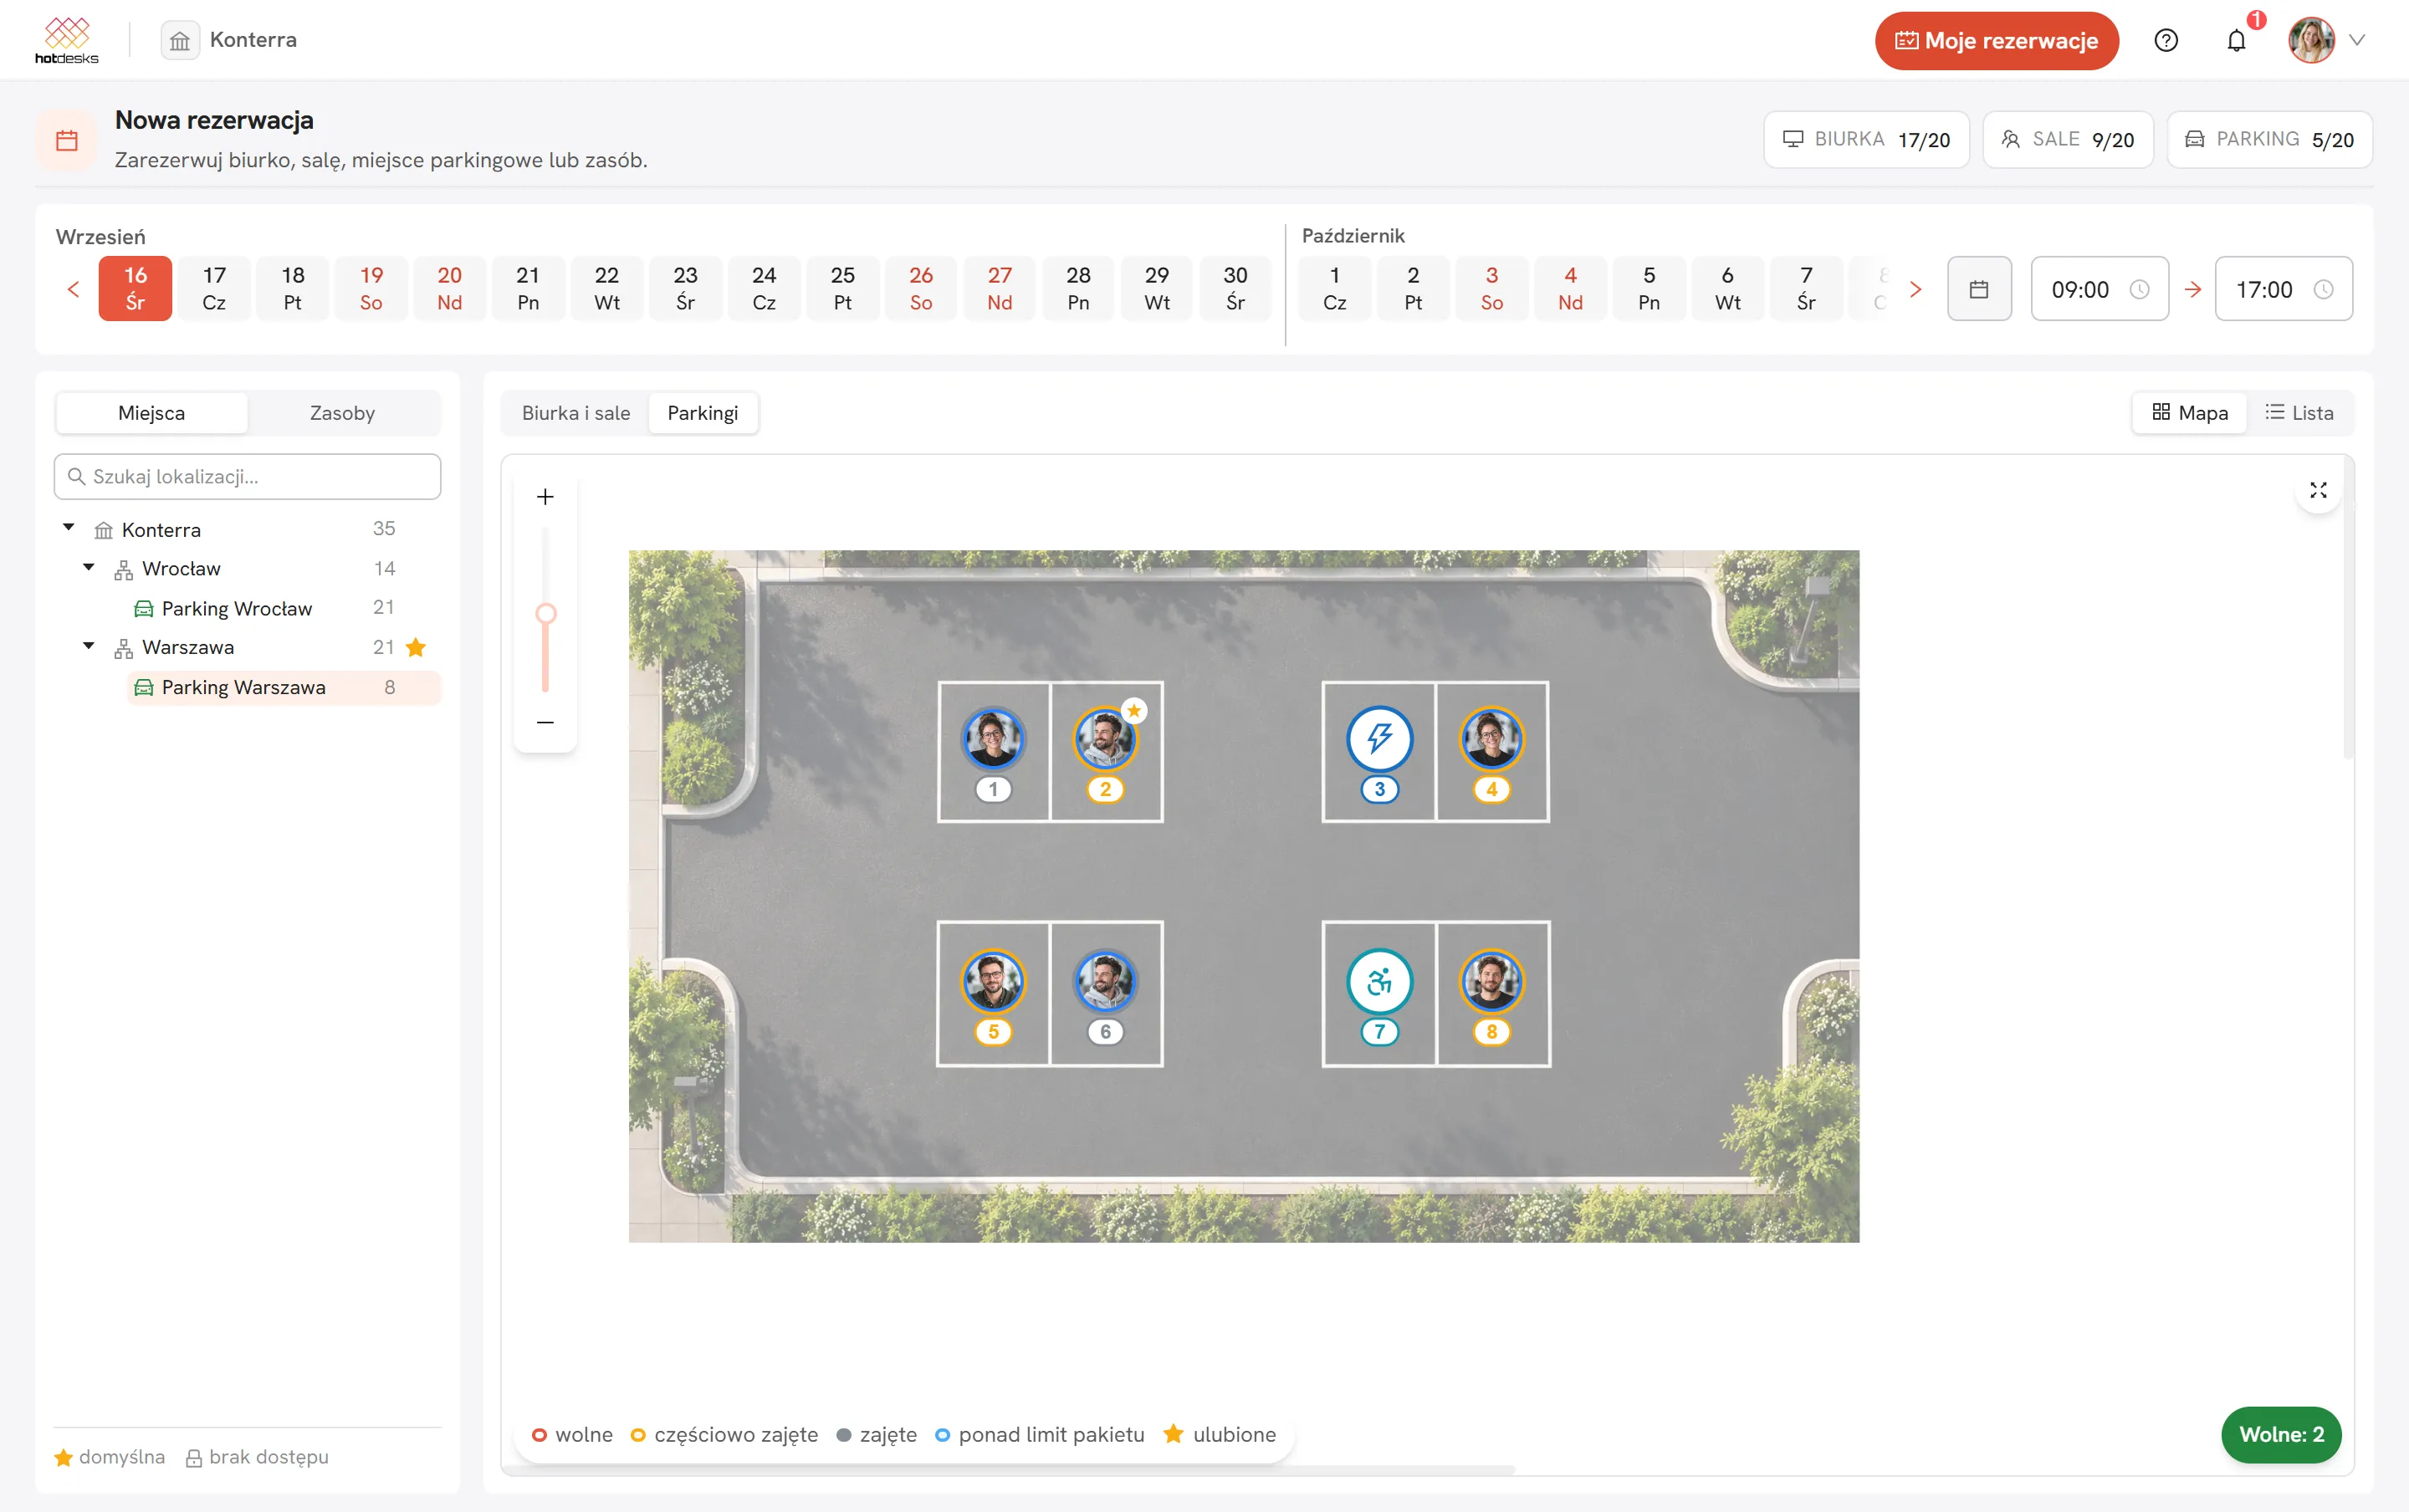The height and width of the screenshot is (1512, 2409).
Task: Click the hotdesks logo
Action: pos(67,40)
